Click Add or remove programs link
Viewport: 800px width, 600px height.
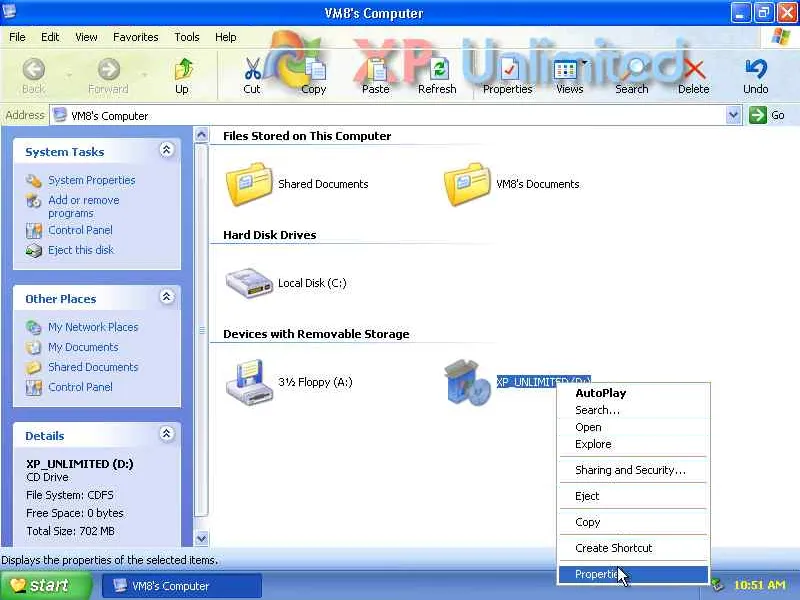coord(84,207)
